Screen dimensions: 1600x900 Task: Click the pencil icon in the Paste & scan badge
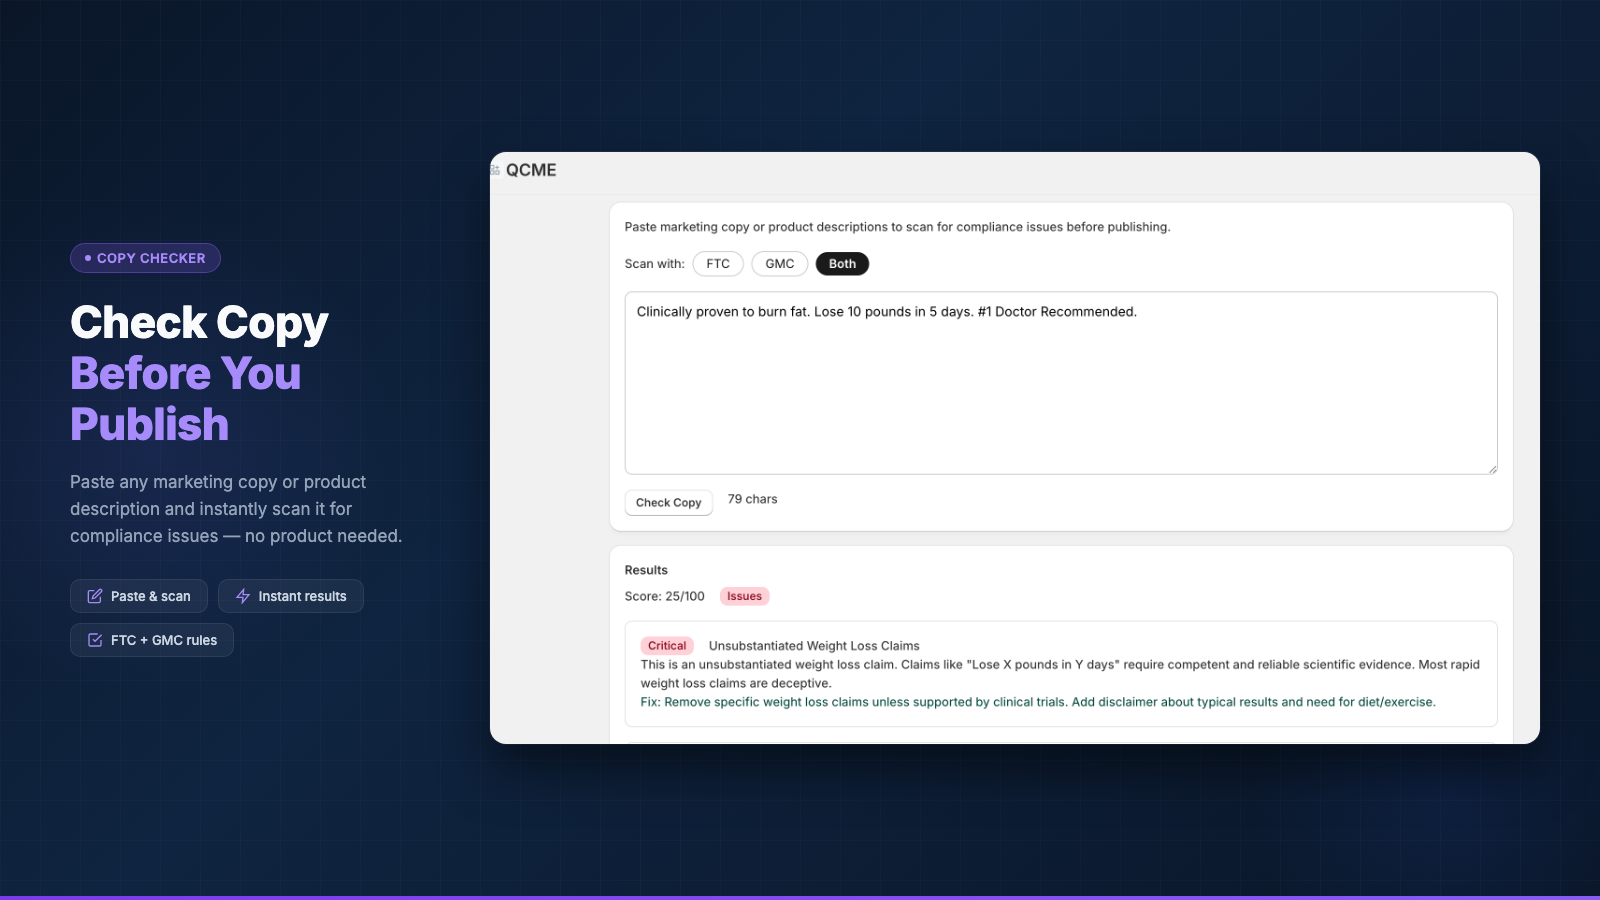[x=95, y=596]
